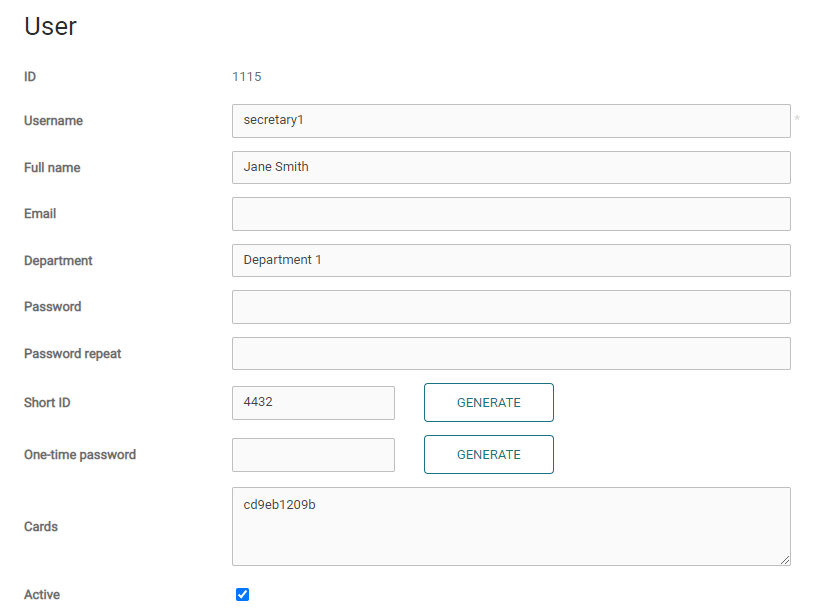This screenshot has width=824, height=615.
Task: Click the Password repeat label
Action: (x=73, y=354)
